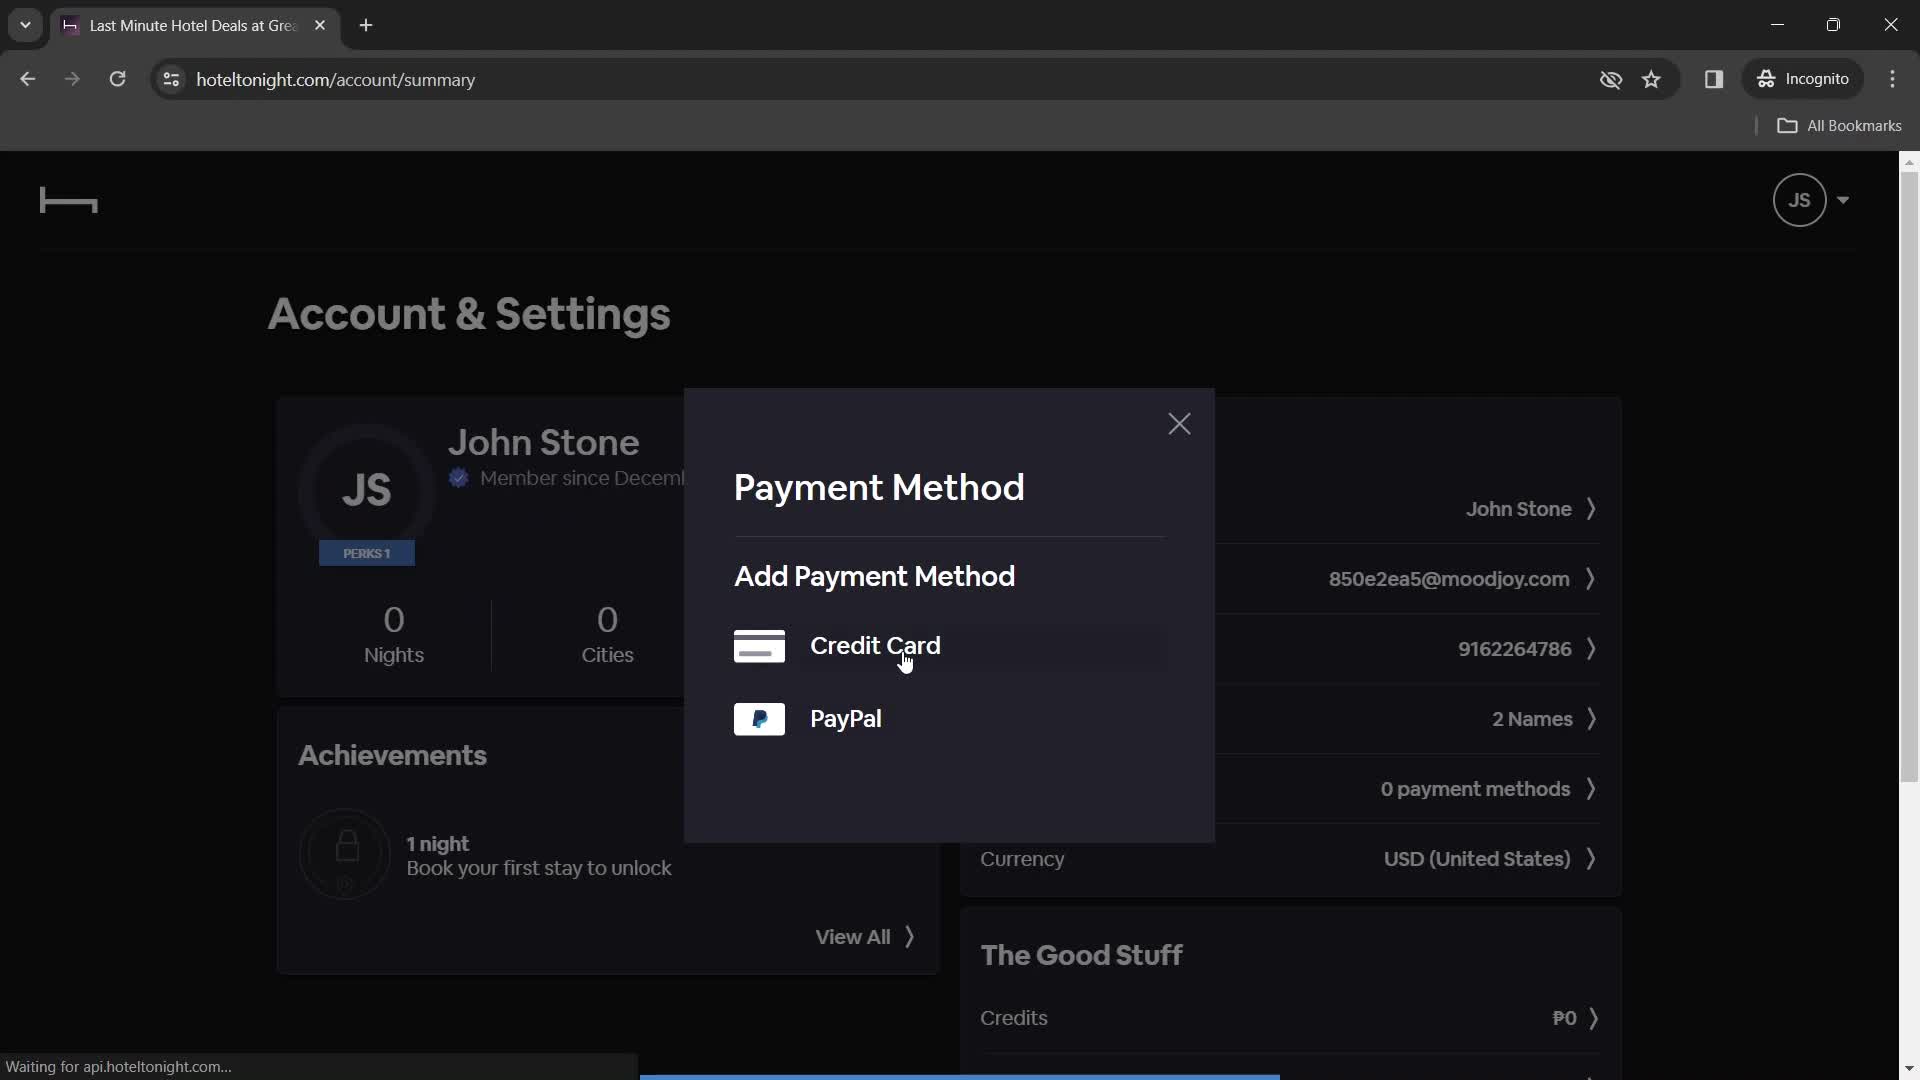Click the Achievements heading
This screenshot has height=1080, width=1920.
click(392, 755)
